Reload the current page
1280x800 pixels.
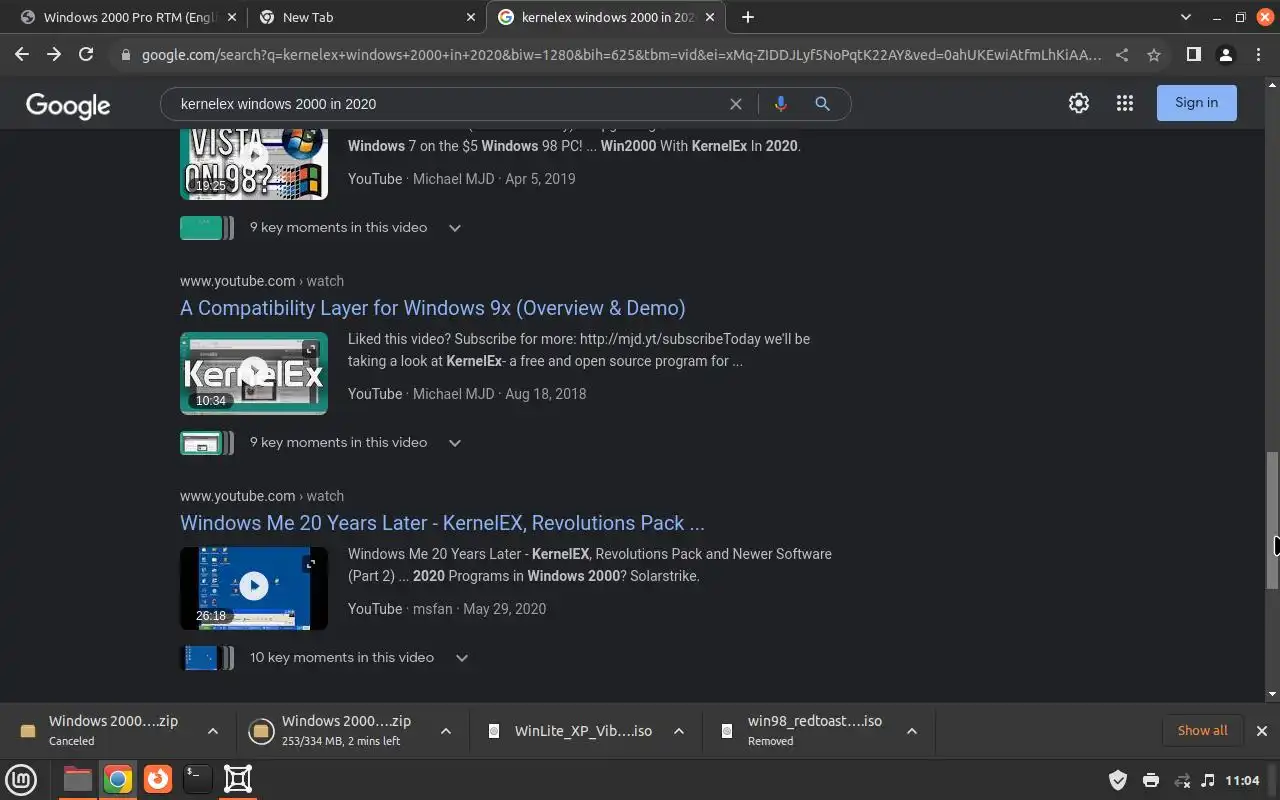pos(86,55)
